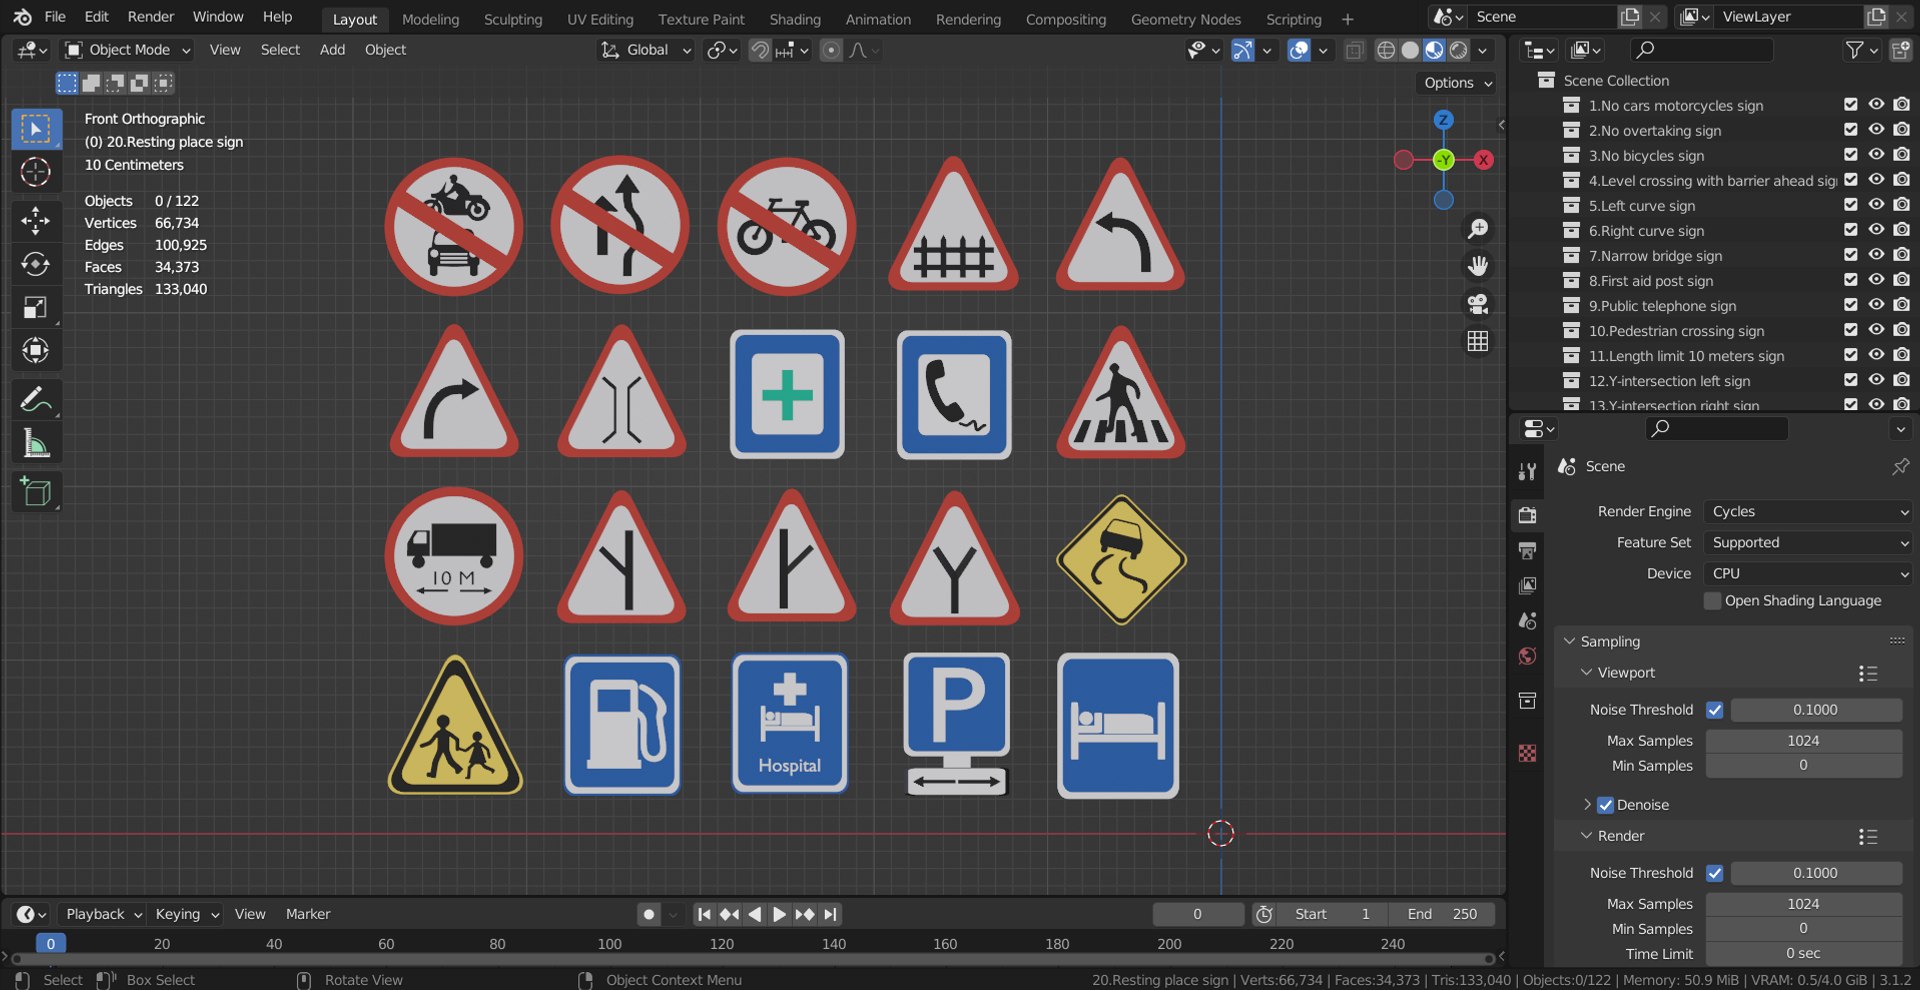Disable render for 9.Public telephone sign
This screenshot has width=1920, height=990.
[x=1901, y=305]
